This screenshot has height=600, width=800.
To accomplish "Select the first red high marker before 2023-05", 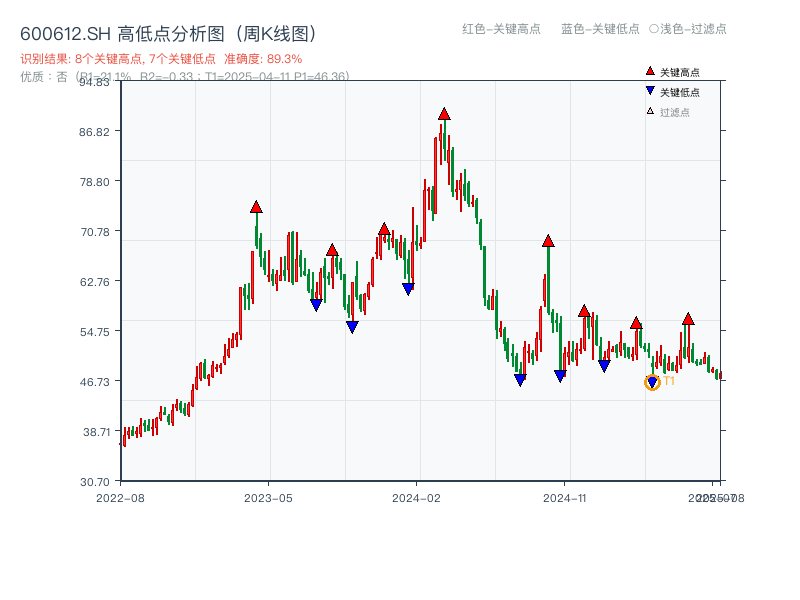I will pyautogui.click(x=256, y=207).
